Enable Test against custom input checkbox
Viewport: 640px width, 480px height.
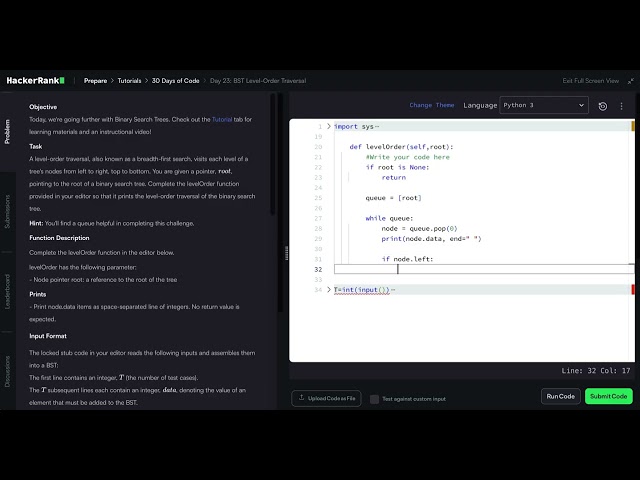click(374, 399)
